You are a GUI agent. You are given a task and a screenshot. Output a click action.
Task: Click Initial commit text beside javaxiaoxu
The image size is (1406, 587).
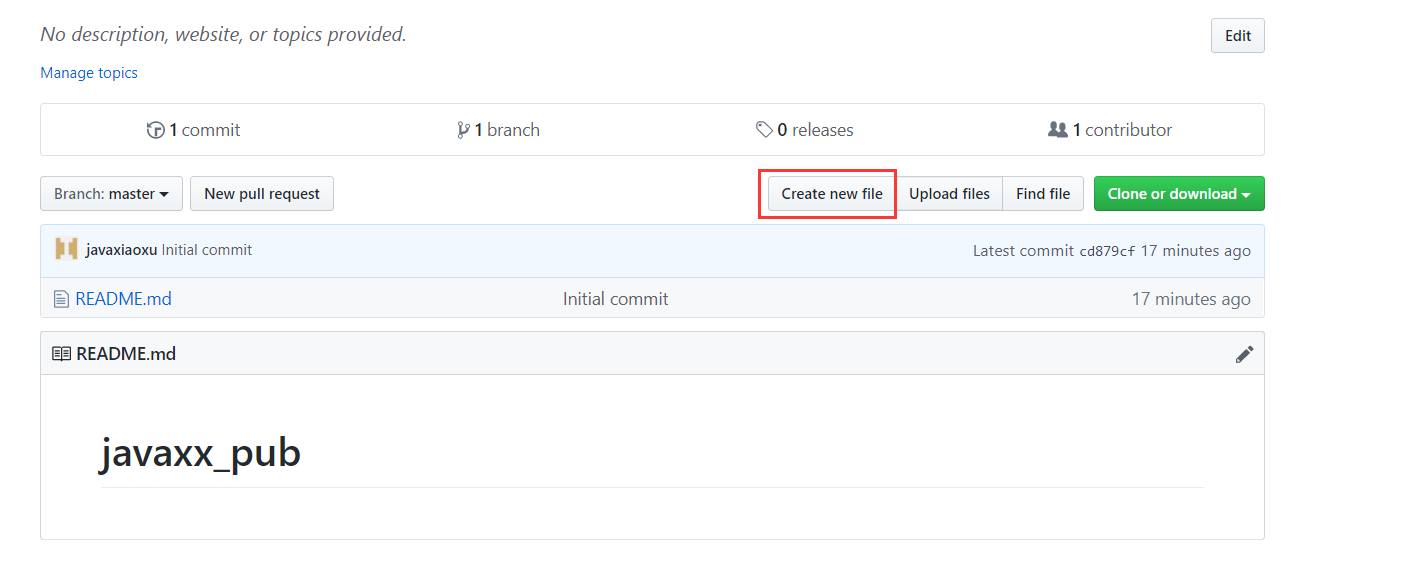click(x=207, y=250)
